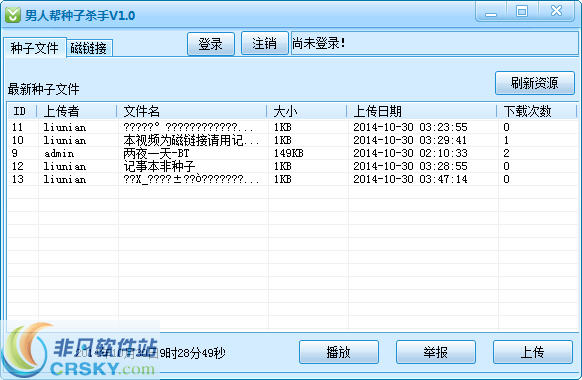Click date cell 2014-10-30 03:23:55
Screen dimensions: 582x380
pyautogui.click(x=410, y=127)
